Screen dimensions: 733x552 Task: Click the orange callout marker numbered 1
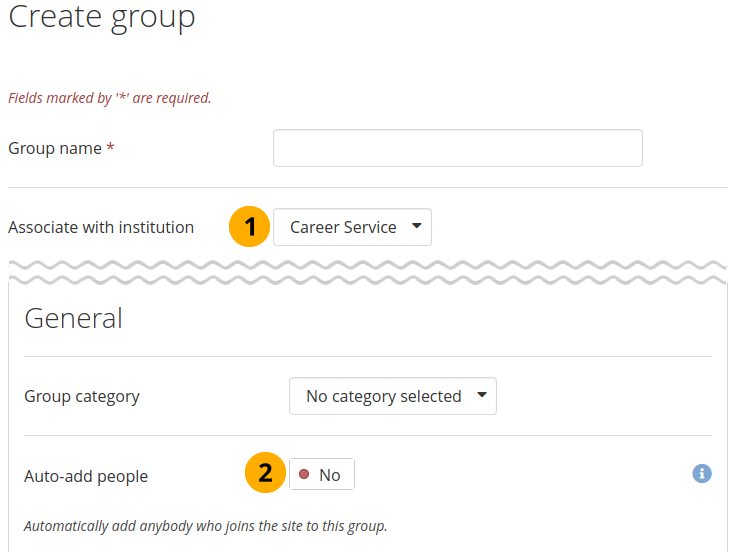(x=250, y=227)
